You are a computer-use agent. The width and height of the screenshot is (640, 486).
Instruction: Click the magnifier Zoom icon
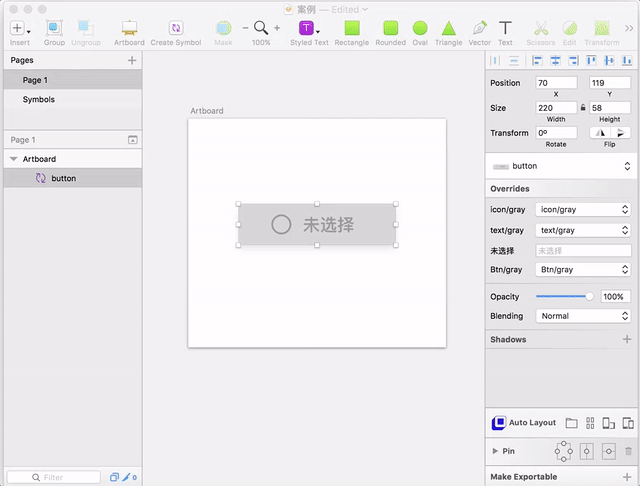coord(261,28)
